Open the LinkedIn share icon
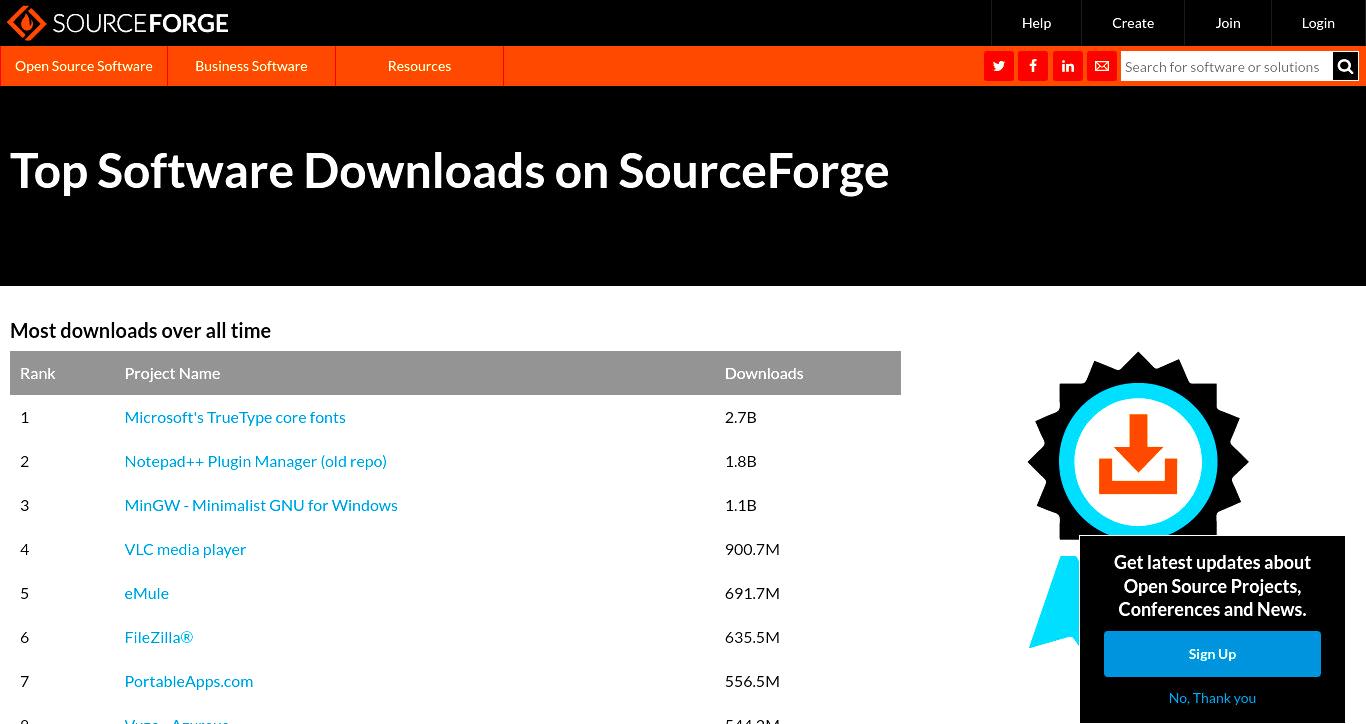The height and width of the screenshot is (724, 1366). [x=1068, y=66]
